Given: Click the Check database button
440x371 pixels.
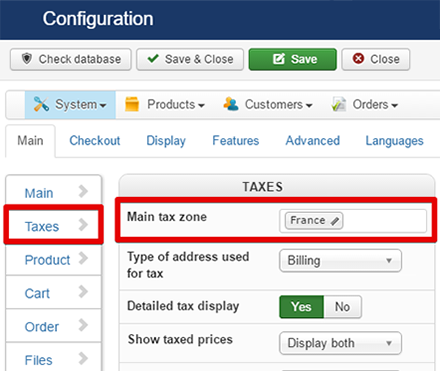Looking at the screenshot, I should 71,59.
